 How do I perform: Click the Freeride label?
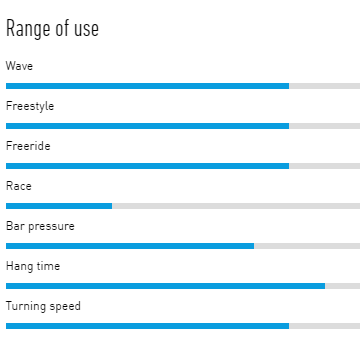pyautogui.click(x=28, y=146)
